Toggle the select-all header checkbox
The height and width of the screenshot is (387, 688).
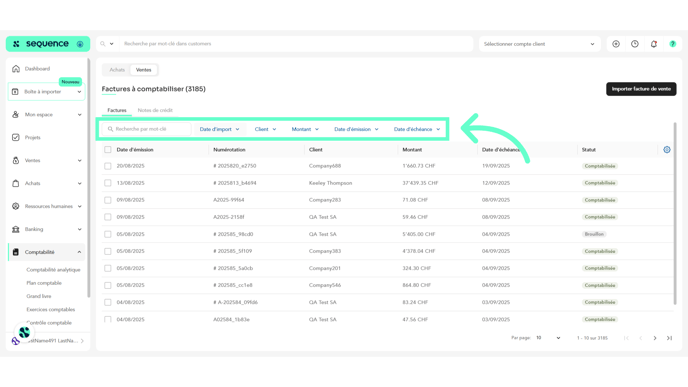(108, 150)
